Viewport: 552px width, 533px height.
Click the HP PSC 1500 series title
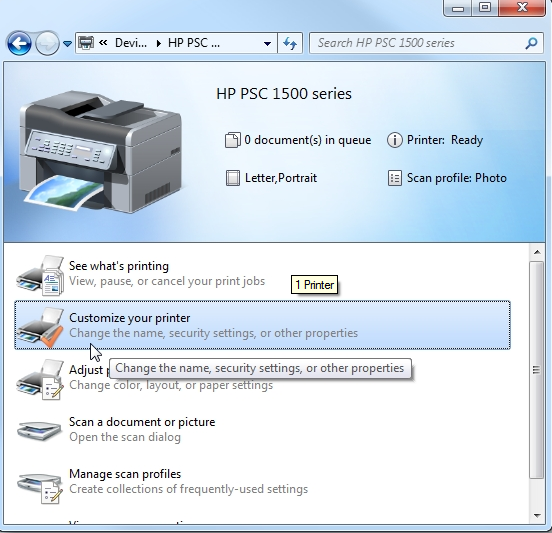(x=284, y=94)
